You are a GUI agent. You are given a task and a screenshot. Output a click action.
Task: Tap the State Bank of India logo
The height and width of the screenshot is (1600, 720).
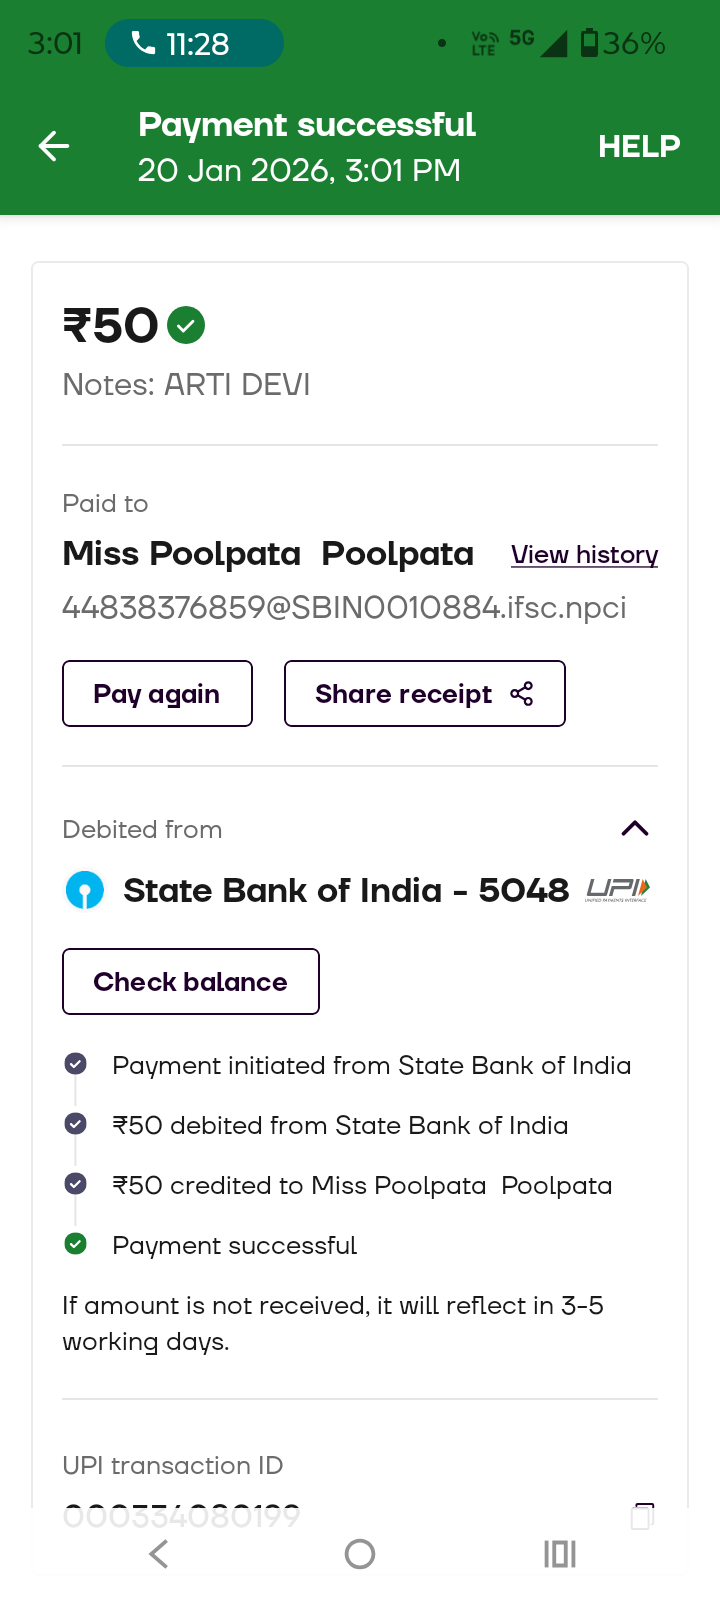[x=85, y=890]
